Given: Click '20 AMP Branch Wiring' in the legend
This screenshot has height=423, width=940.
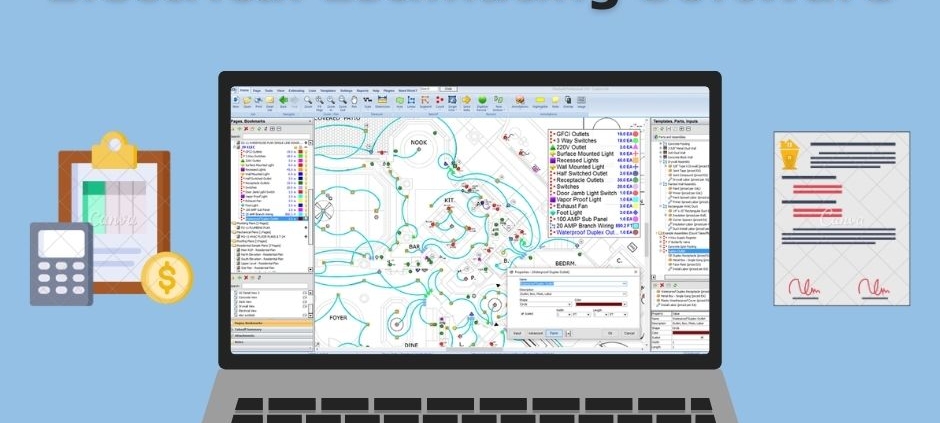Looking at the screenshot, I should (585, 225).
